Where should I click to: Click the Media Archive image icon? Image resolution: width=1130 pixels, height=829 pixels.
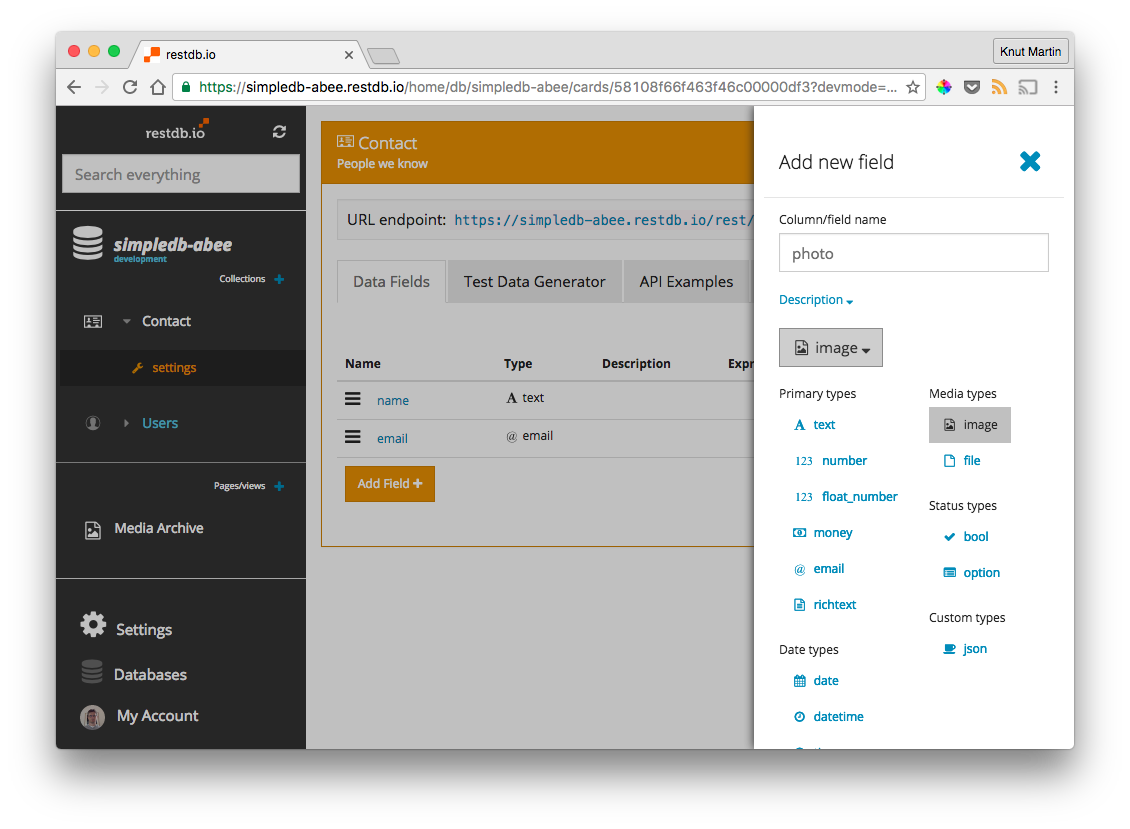(x=93, y=531)
